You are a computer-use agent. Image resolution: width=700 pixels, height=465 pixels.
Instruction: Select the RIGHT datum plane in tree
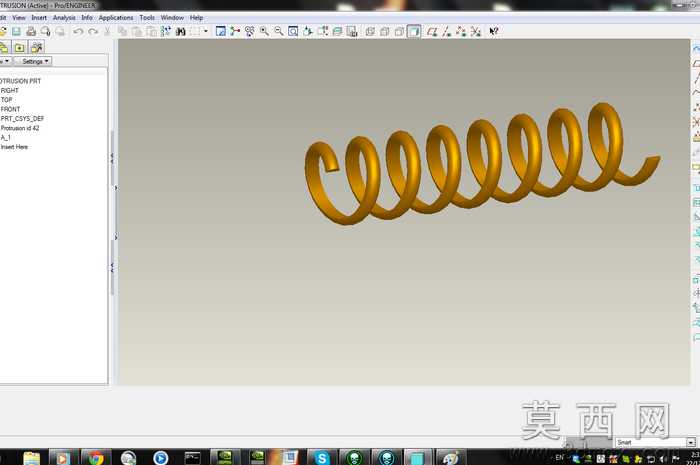(10, 90)
